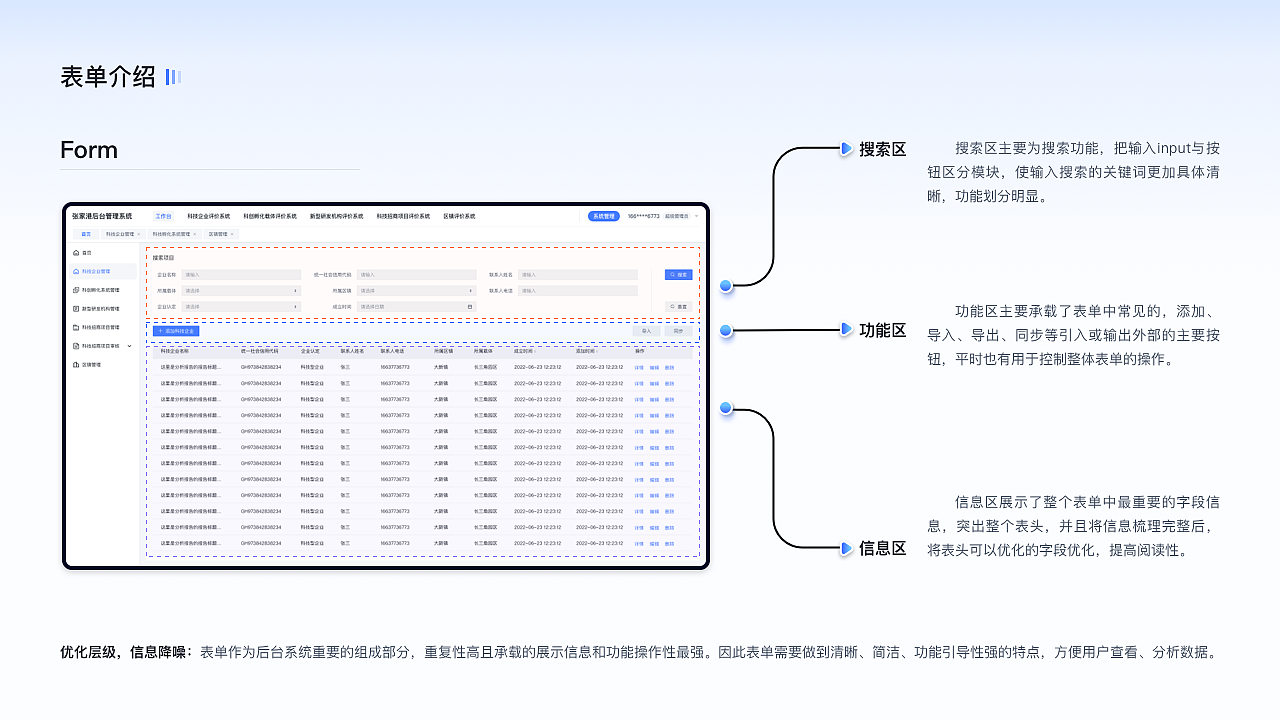Focus the 联系人姓名 input field

click(x=577, y=274)
